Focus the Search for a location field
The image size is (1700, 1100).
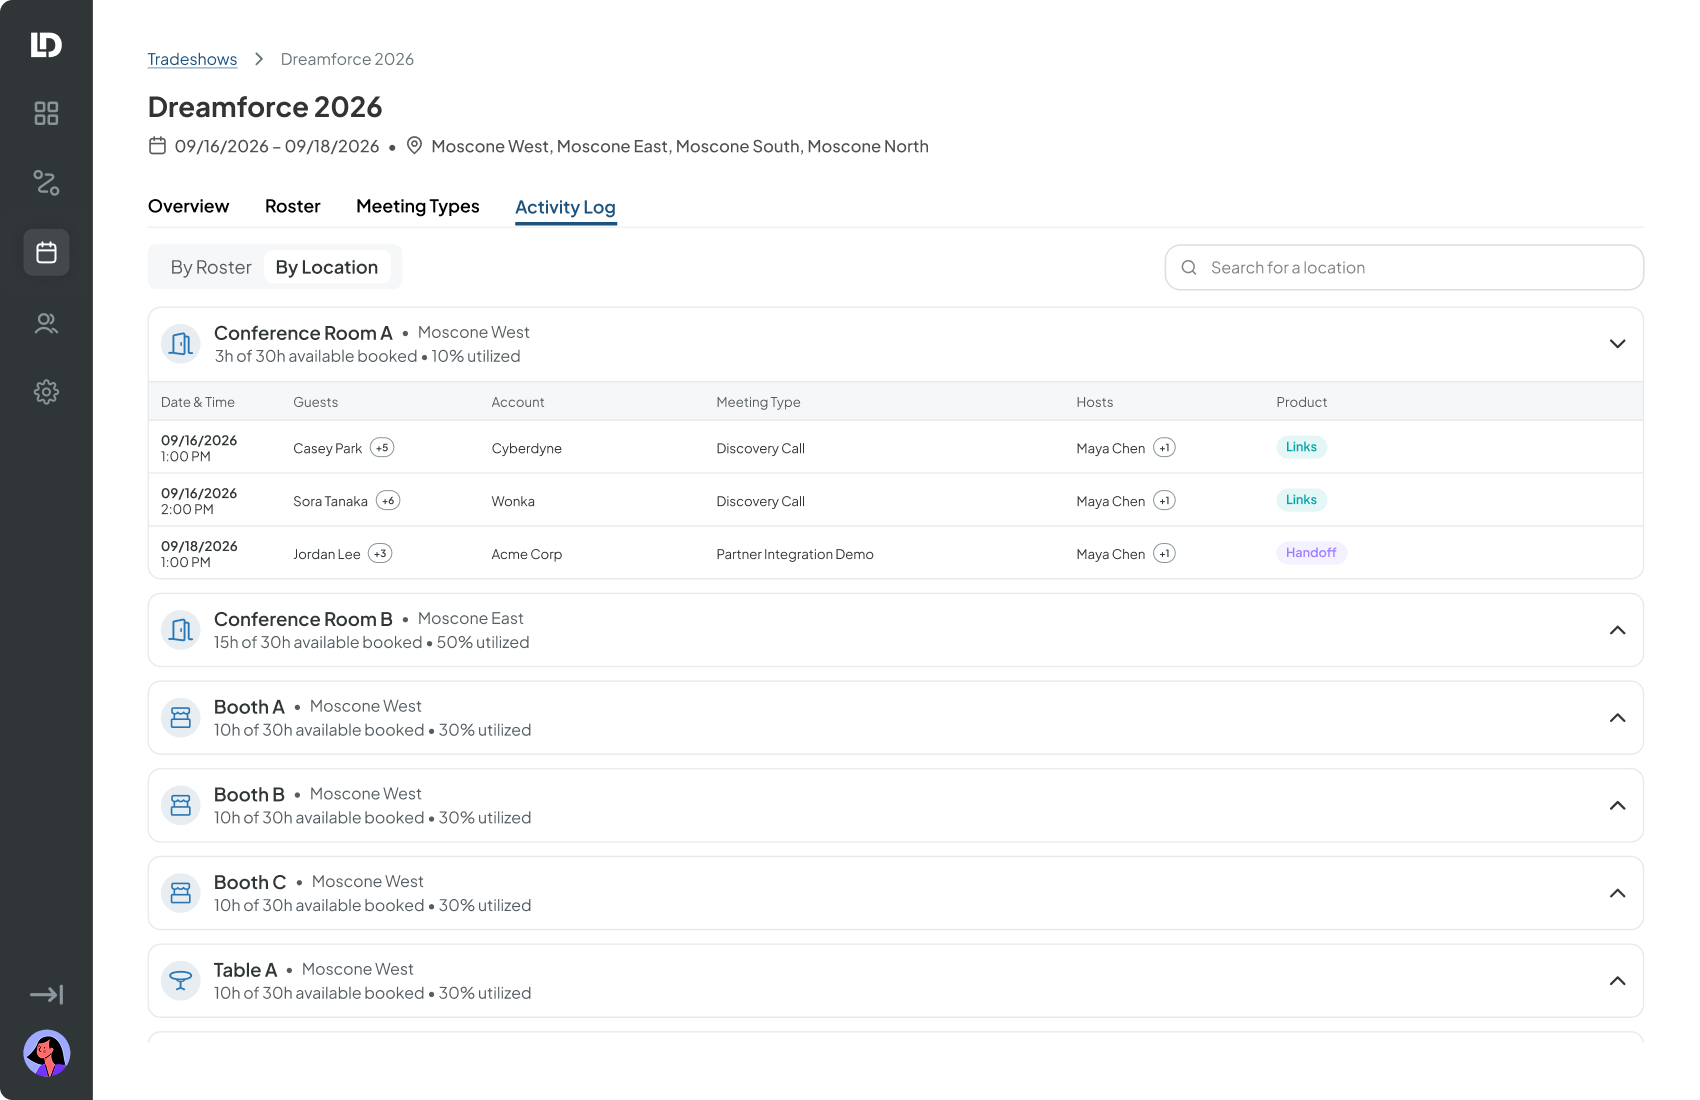1404,268
